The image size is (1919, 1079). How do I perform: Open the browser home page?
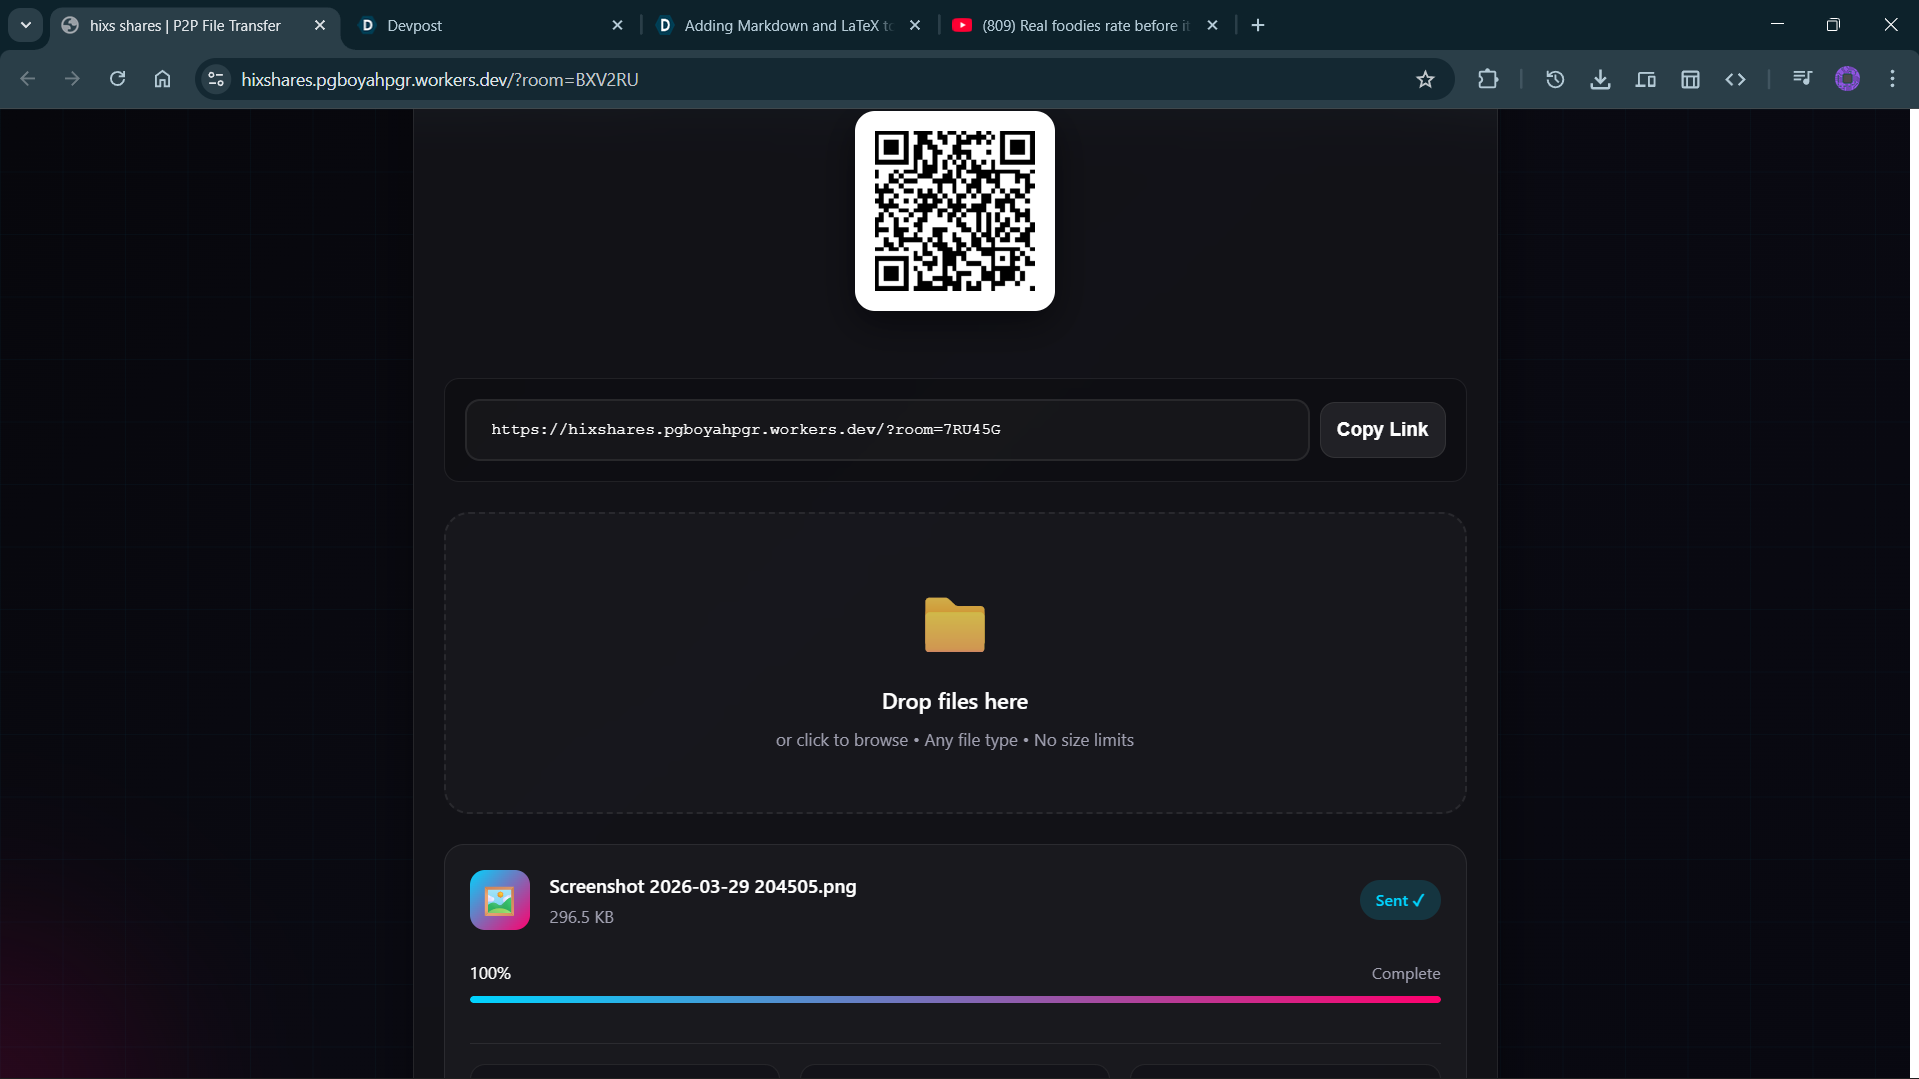(162, 79)
